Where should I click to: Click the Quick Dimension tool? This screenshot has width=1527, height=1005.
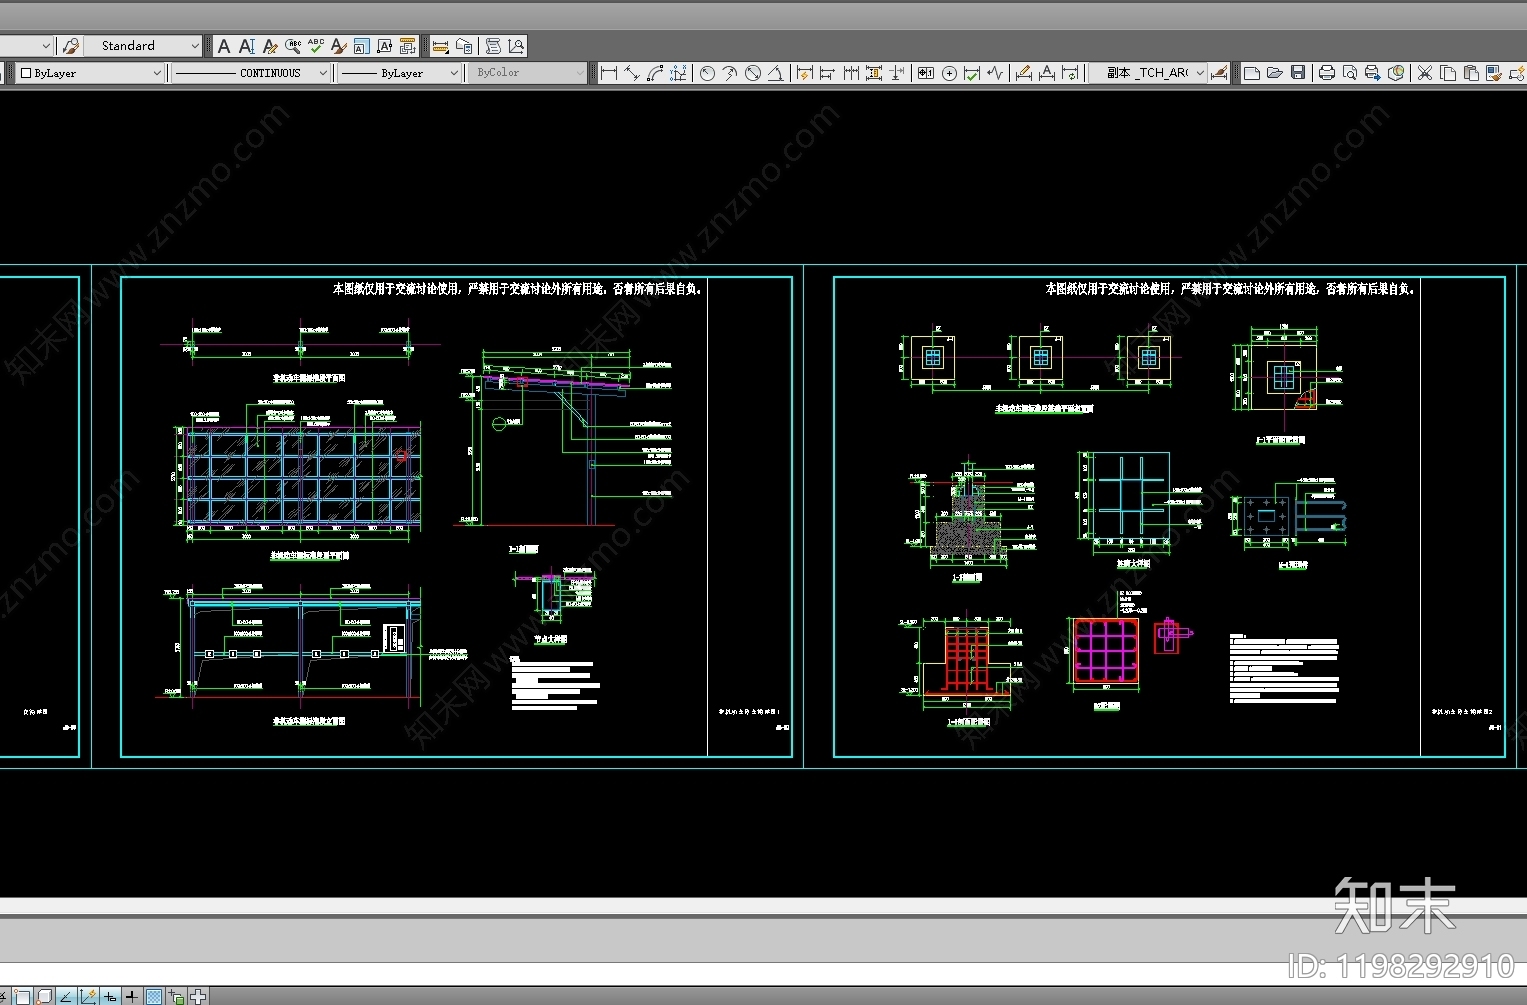(804, 73)
